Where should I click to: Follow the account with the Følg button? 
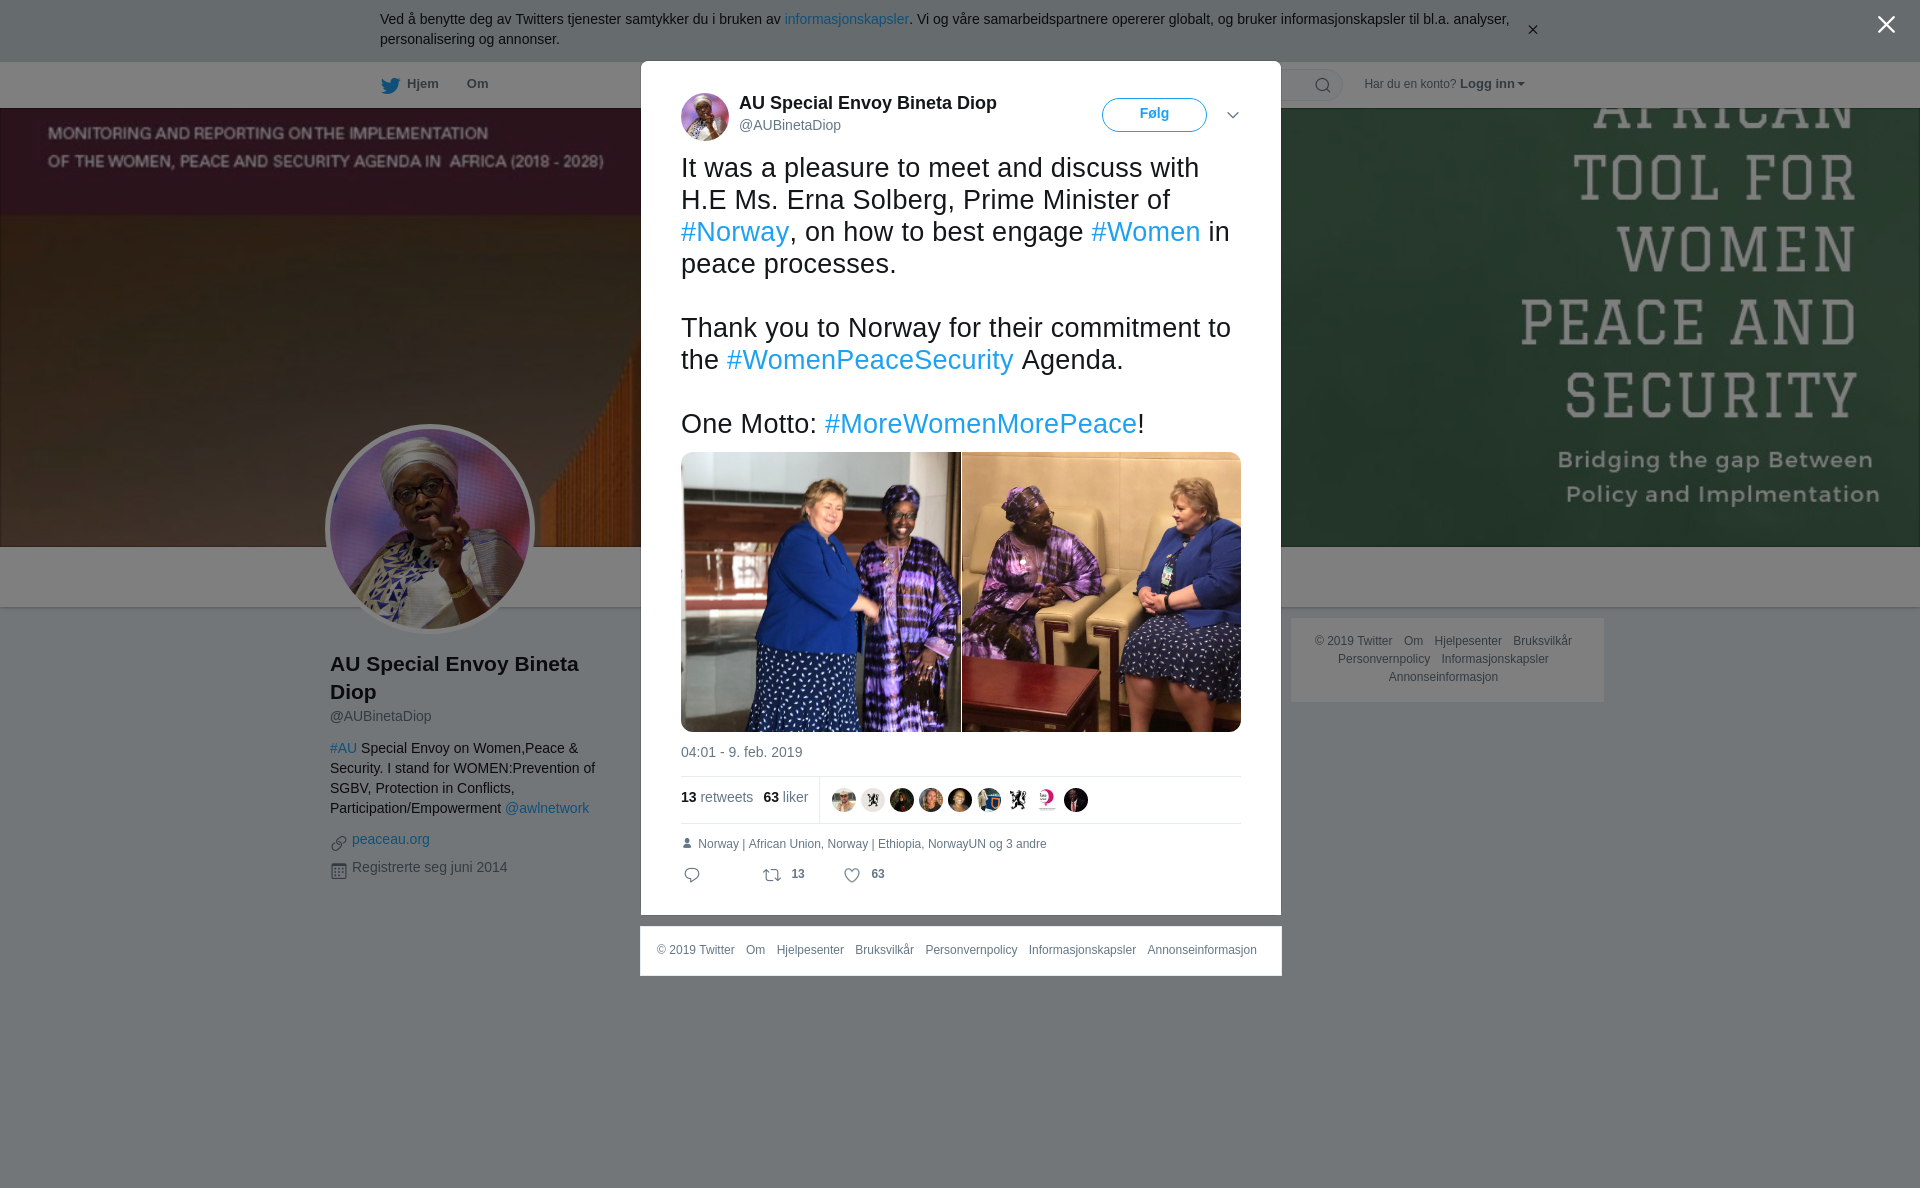coord(1154,115)
